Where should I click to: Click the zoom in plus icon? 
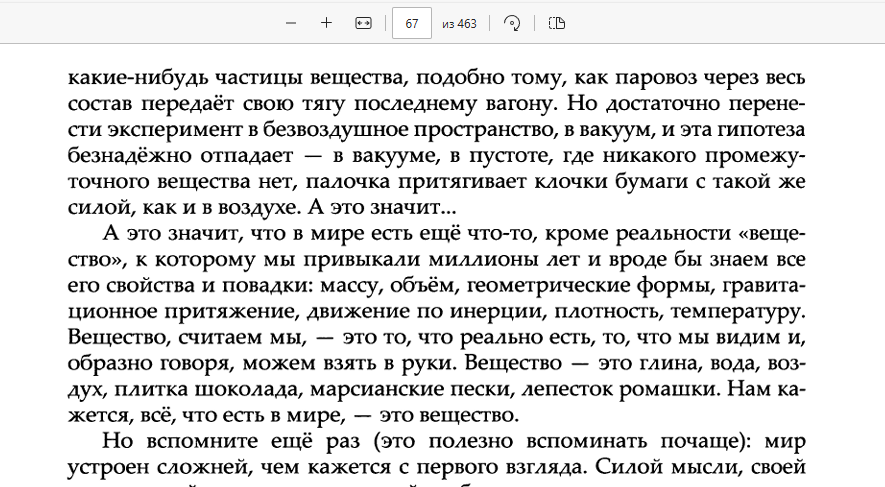(326, 23)
